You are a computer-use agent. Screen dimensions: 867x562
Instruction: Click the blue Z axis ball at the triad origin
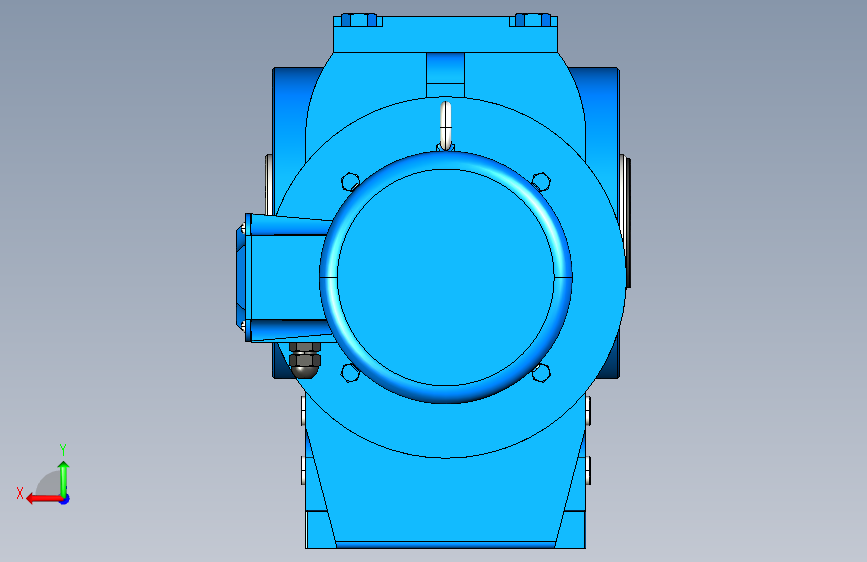tap(65, 499)
